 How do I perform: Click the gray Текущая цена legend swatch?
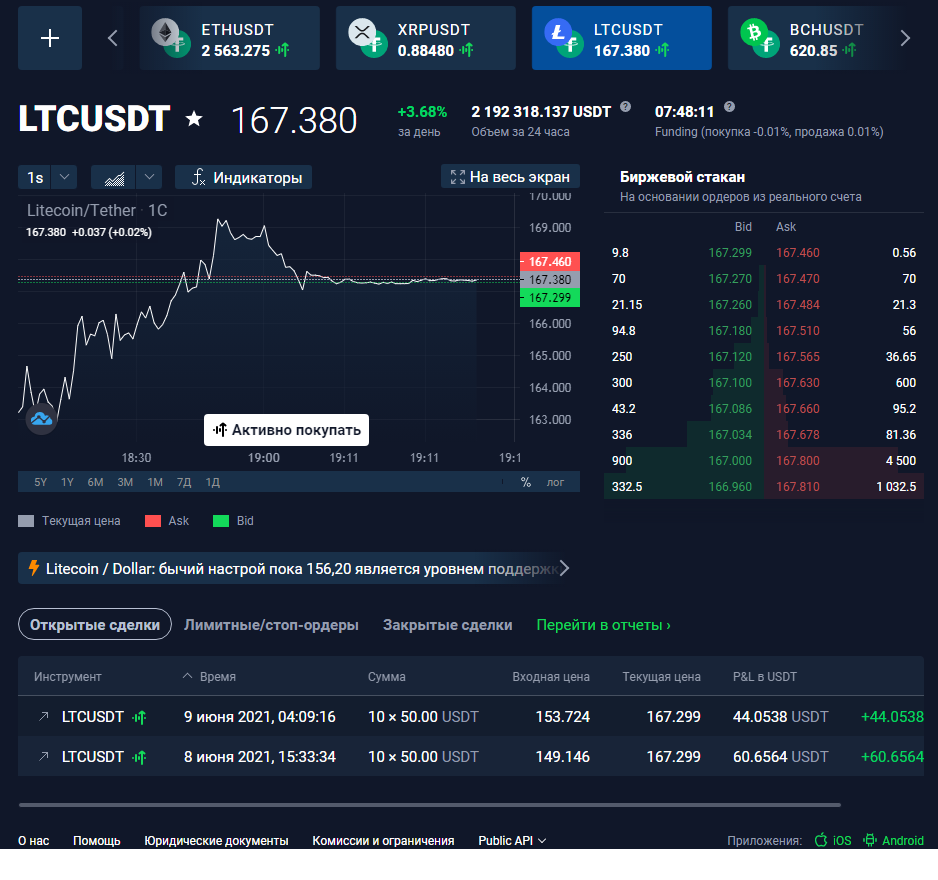[x=26, y=521]
